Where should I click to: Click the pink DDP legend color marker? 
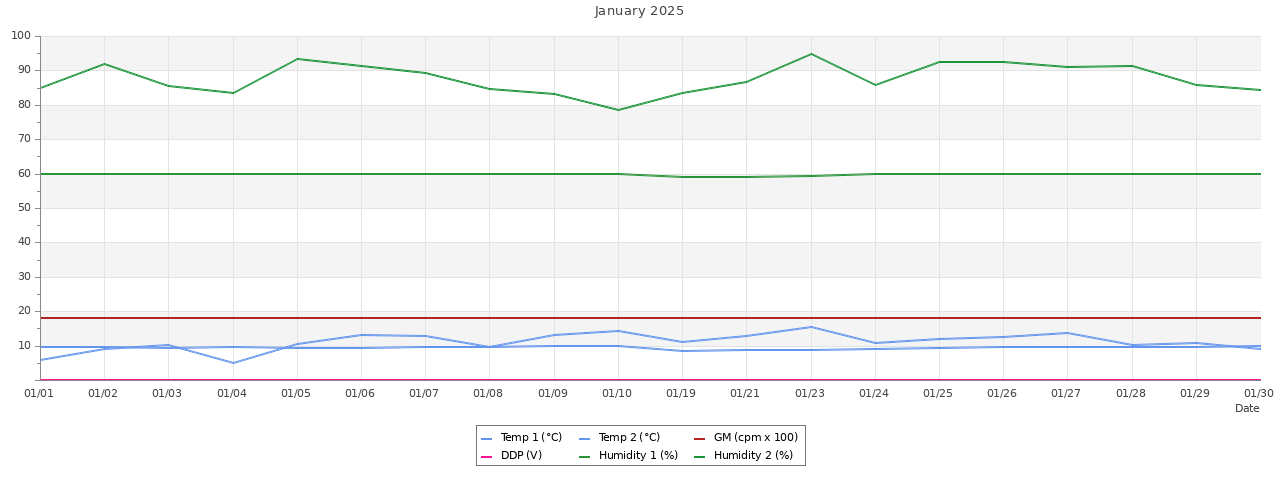487,457
